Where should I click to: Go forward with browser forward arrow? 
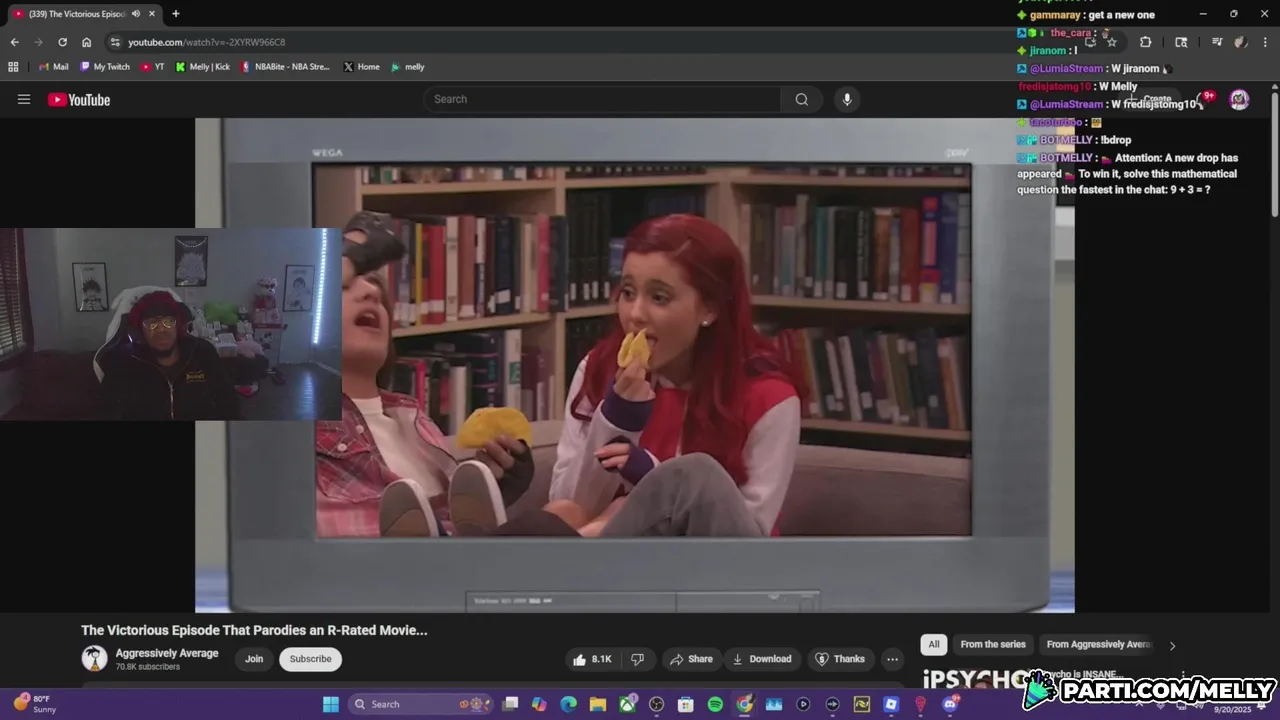tap(38, 42)
